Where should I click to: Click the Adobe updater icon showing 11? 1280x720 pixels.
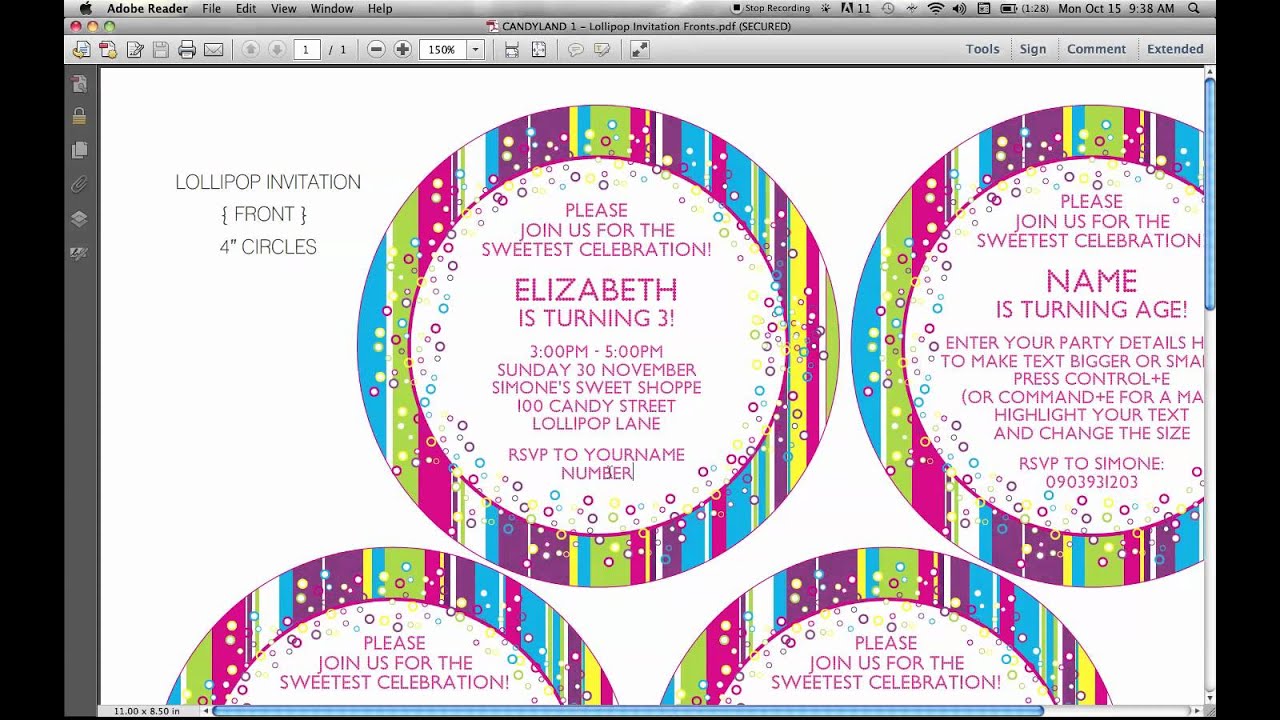(x=855, y=8)
